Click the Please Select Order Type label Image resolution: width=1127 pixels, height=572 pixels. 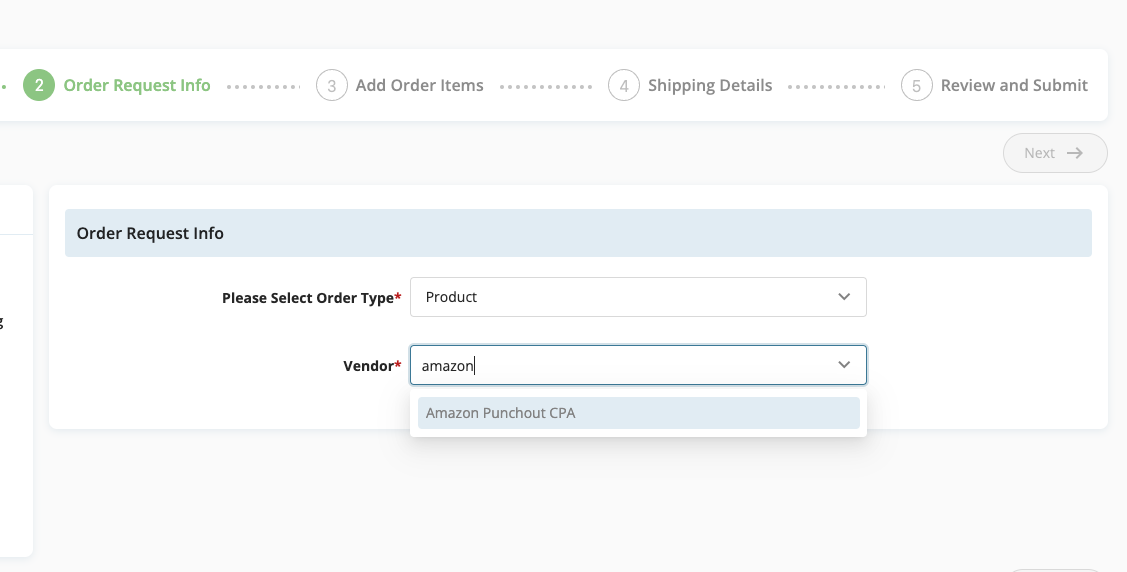[311, 297]
